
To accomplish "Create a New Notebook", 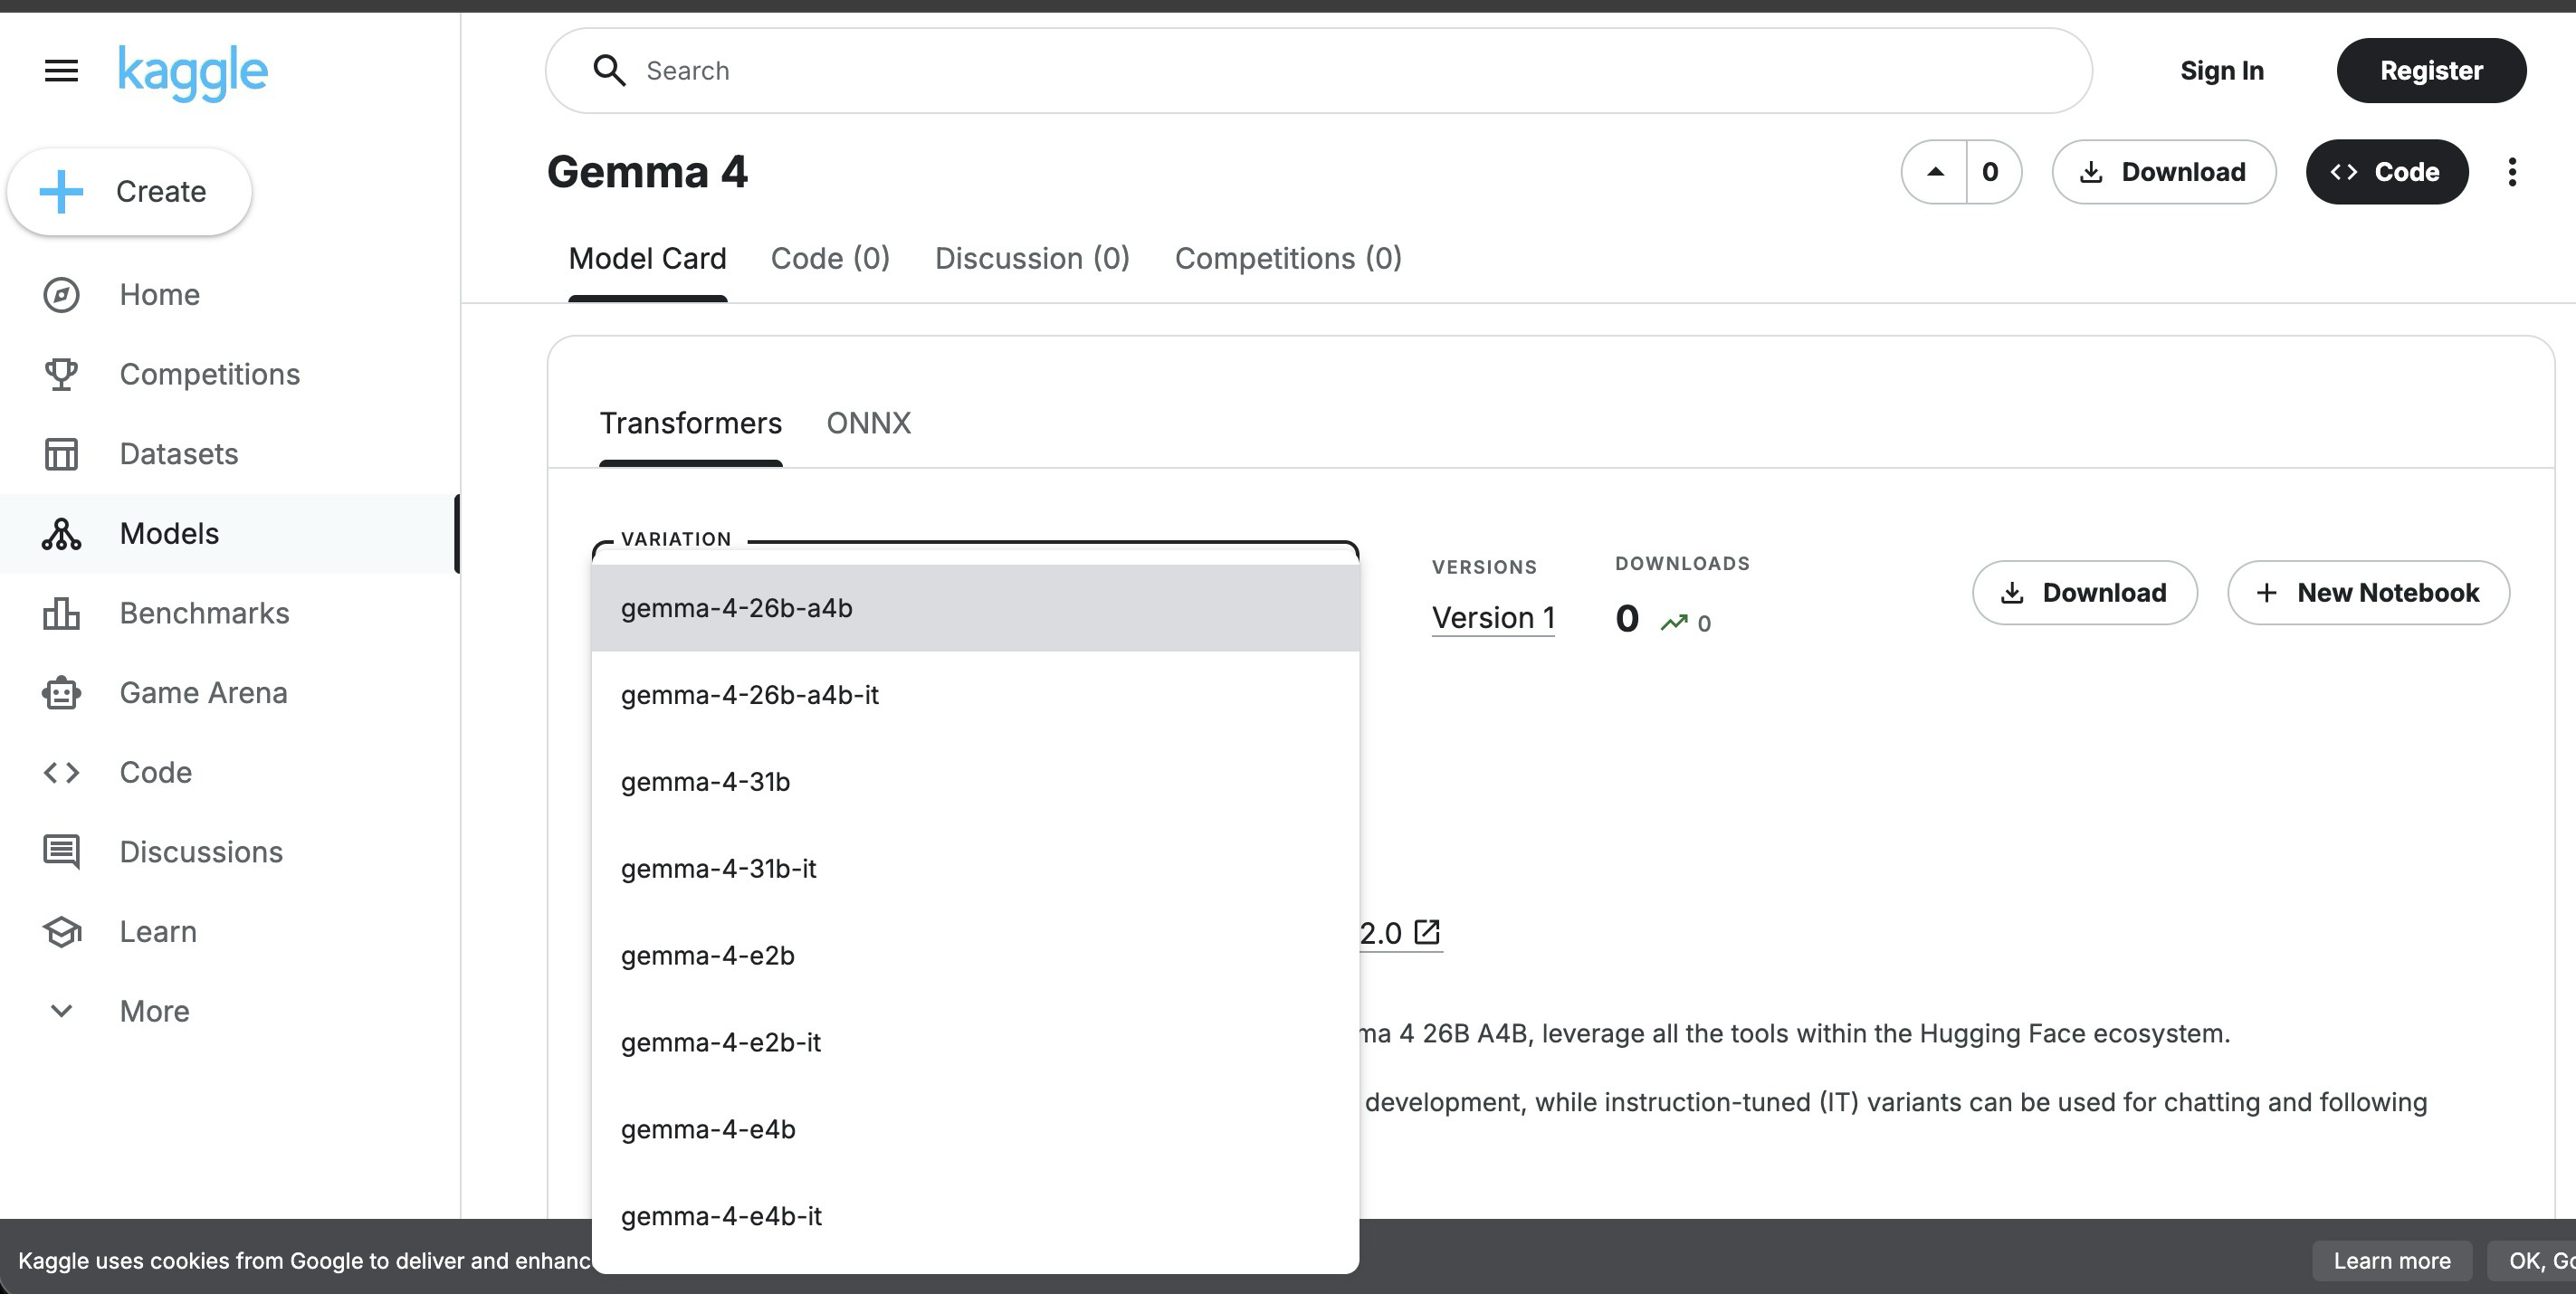I will (2368, 593).
